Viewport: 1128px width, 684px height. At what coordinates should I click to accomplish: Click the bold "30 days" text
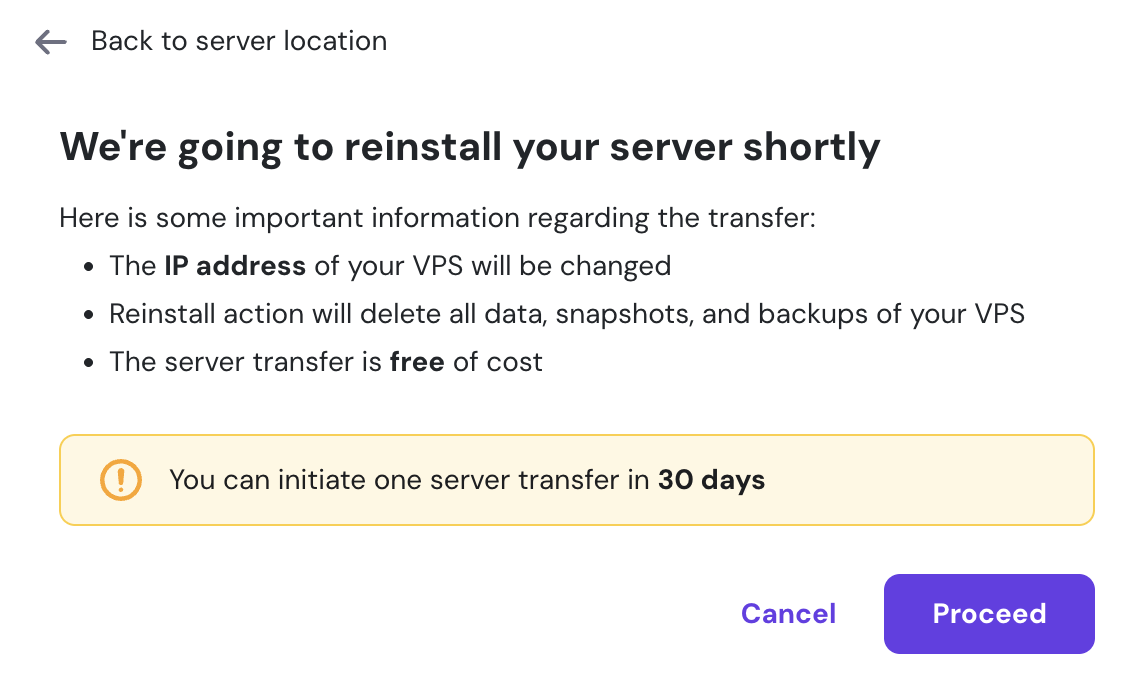pos(711,480)
